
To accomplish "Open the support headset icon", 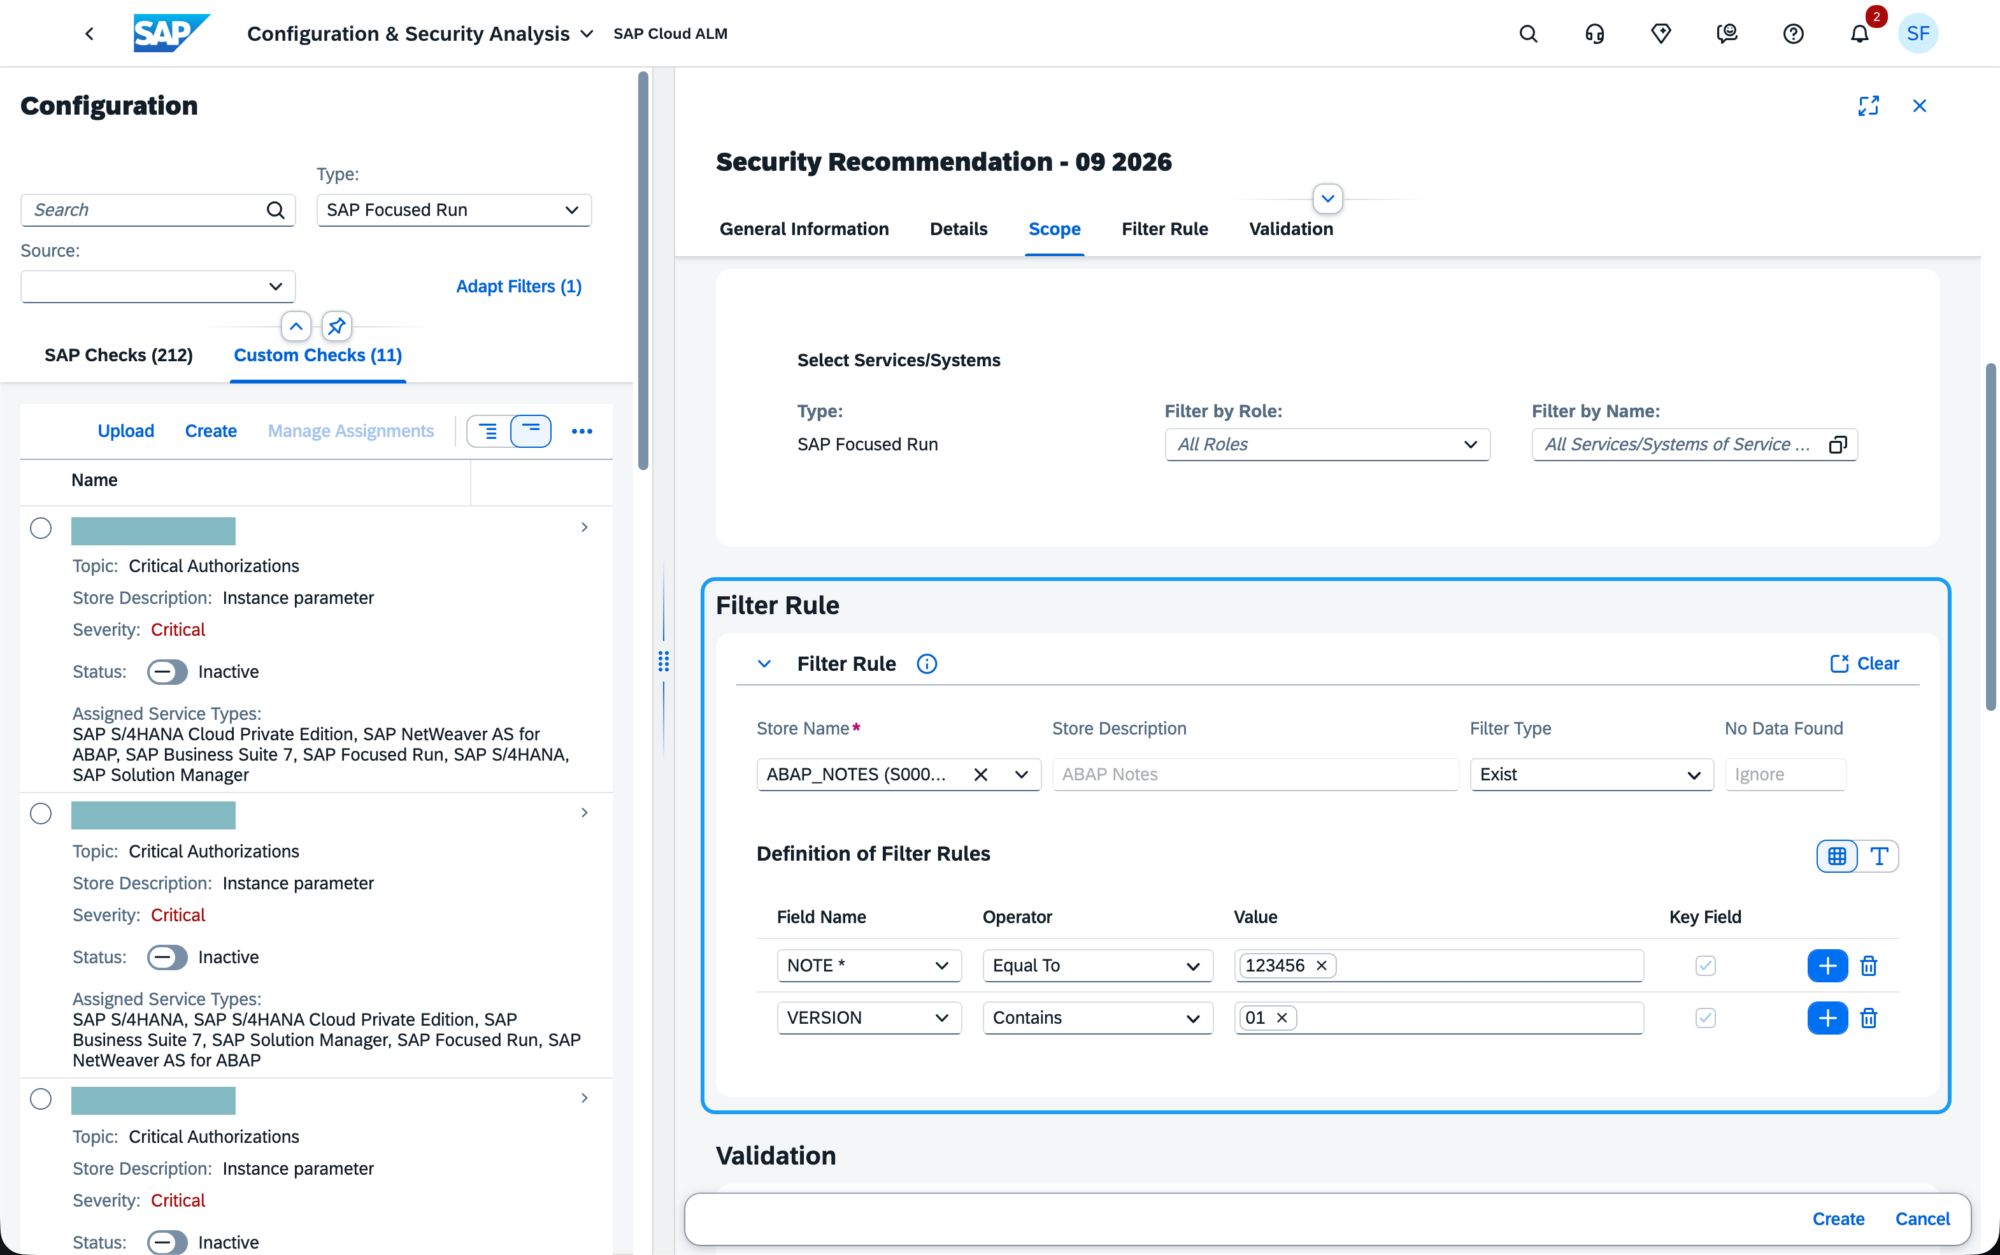I will (1595, 34).
